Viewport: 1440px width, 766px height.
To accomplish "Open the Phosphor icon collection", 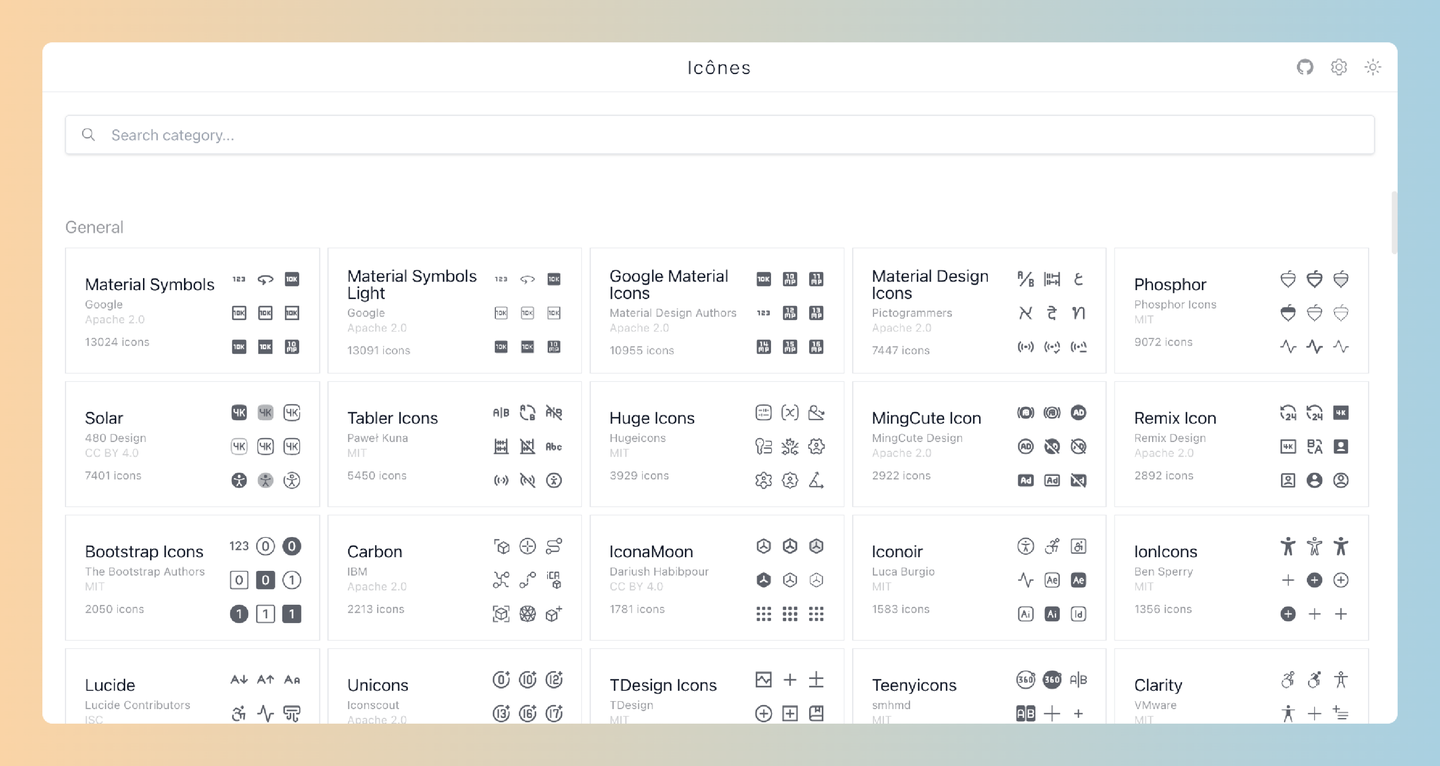I will pos(1241,311).
